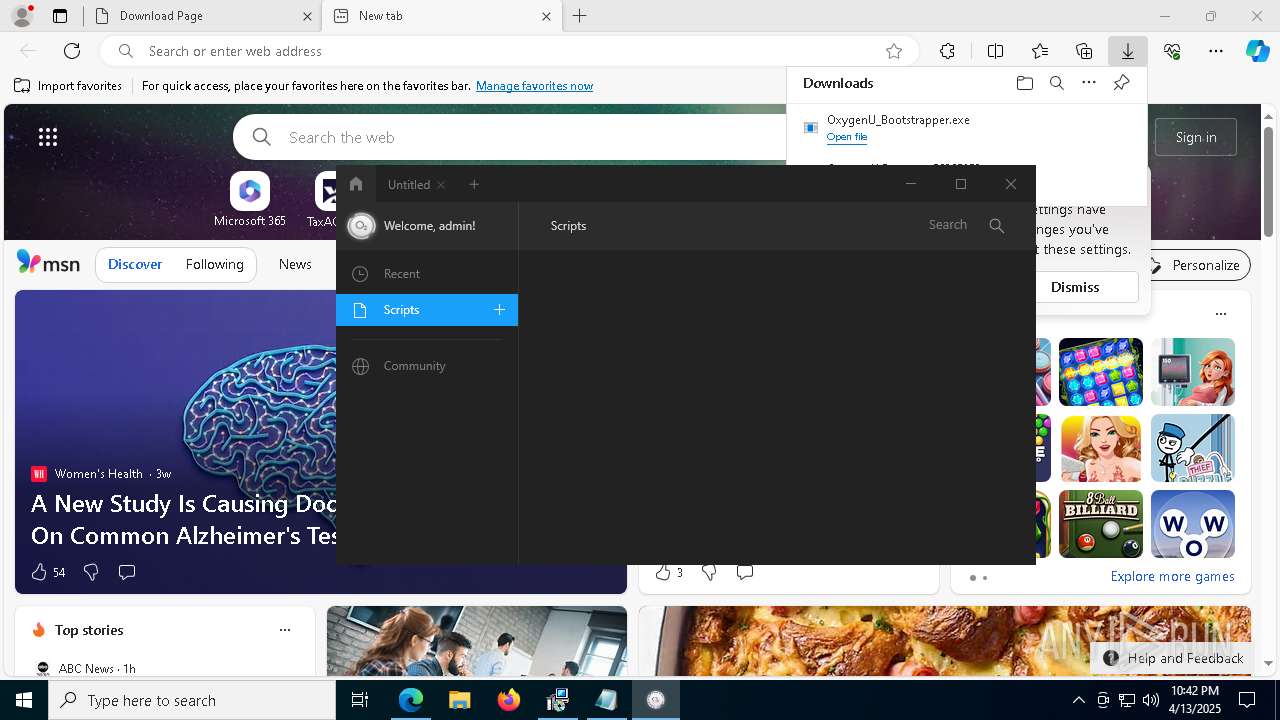
Task: Open the Microsoft 365 shortcut
Action: coord(250,199)
